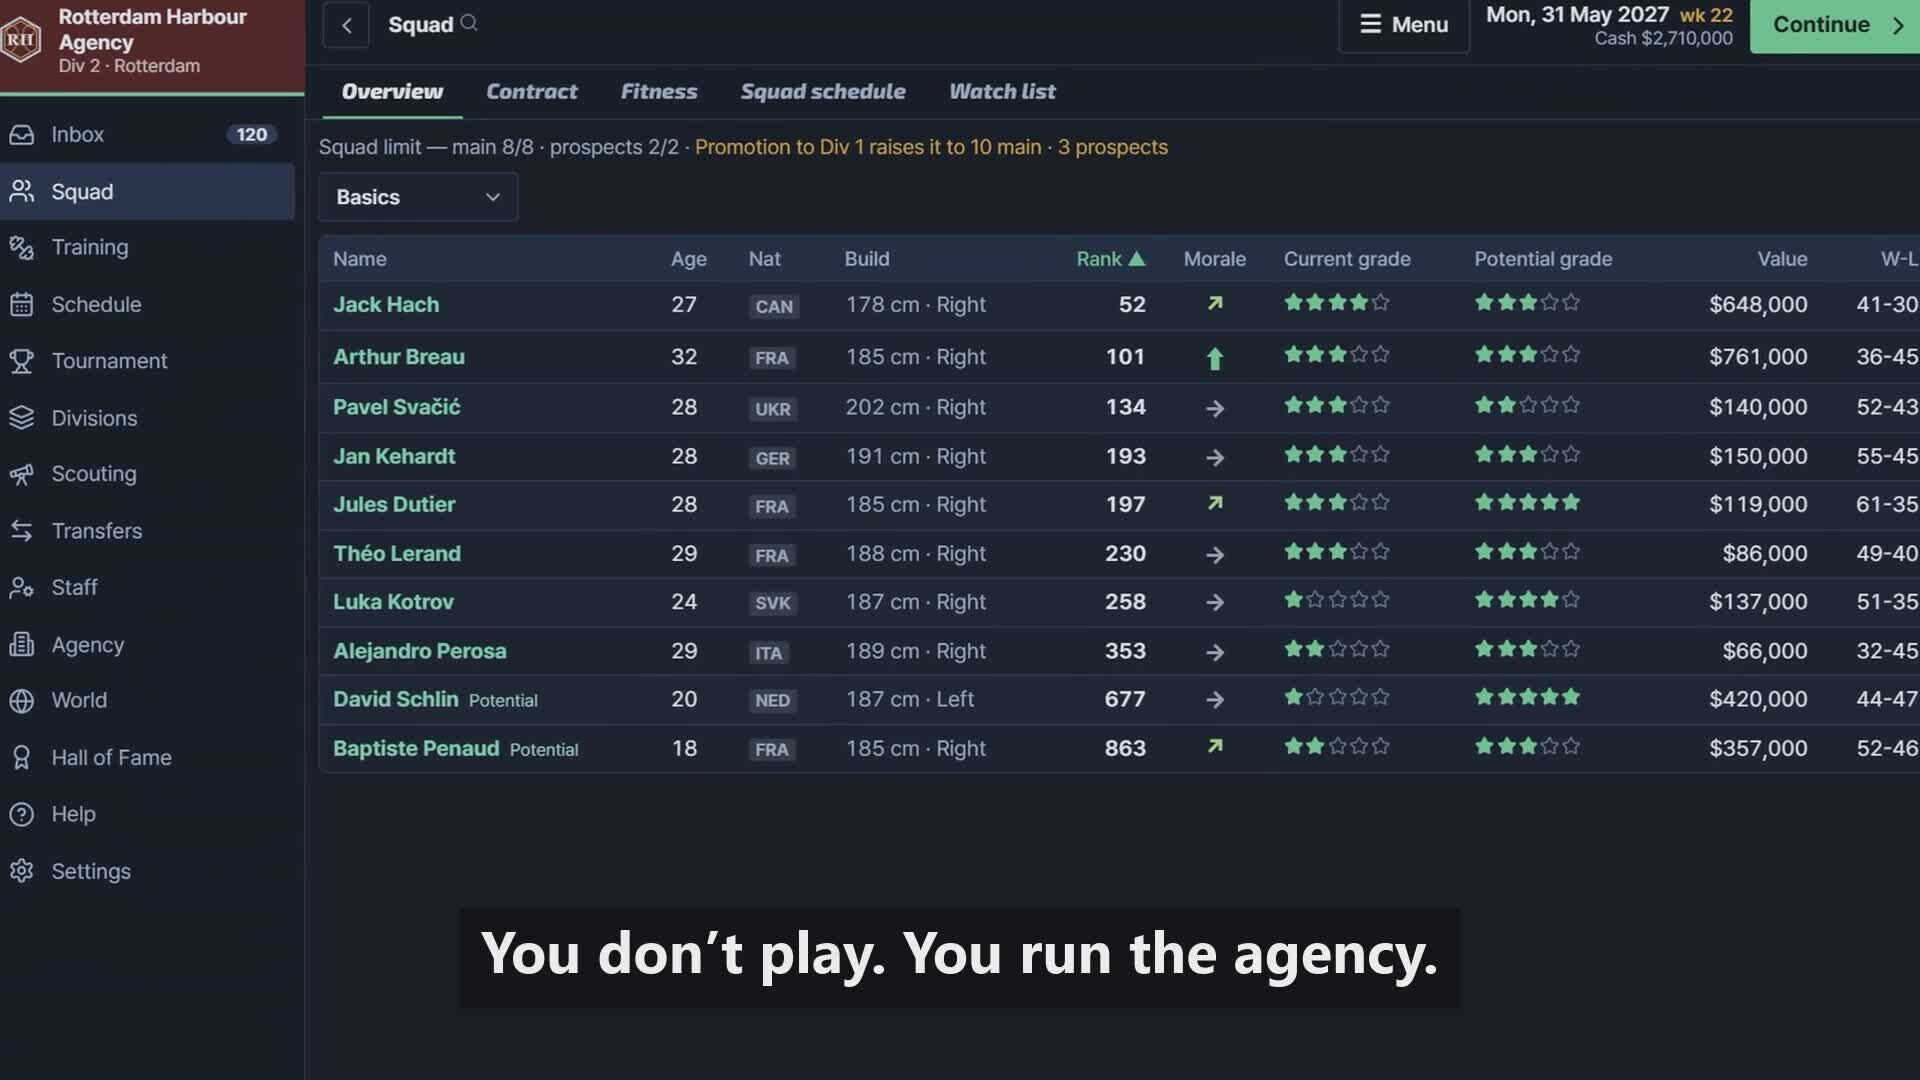The width and height of the screenshot is (1920, 1080).
Task: Click the Morale column header
Action: click(1214, 259)
